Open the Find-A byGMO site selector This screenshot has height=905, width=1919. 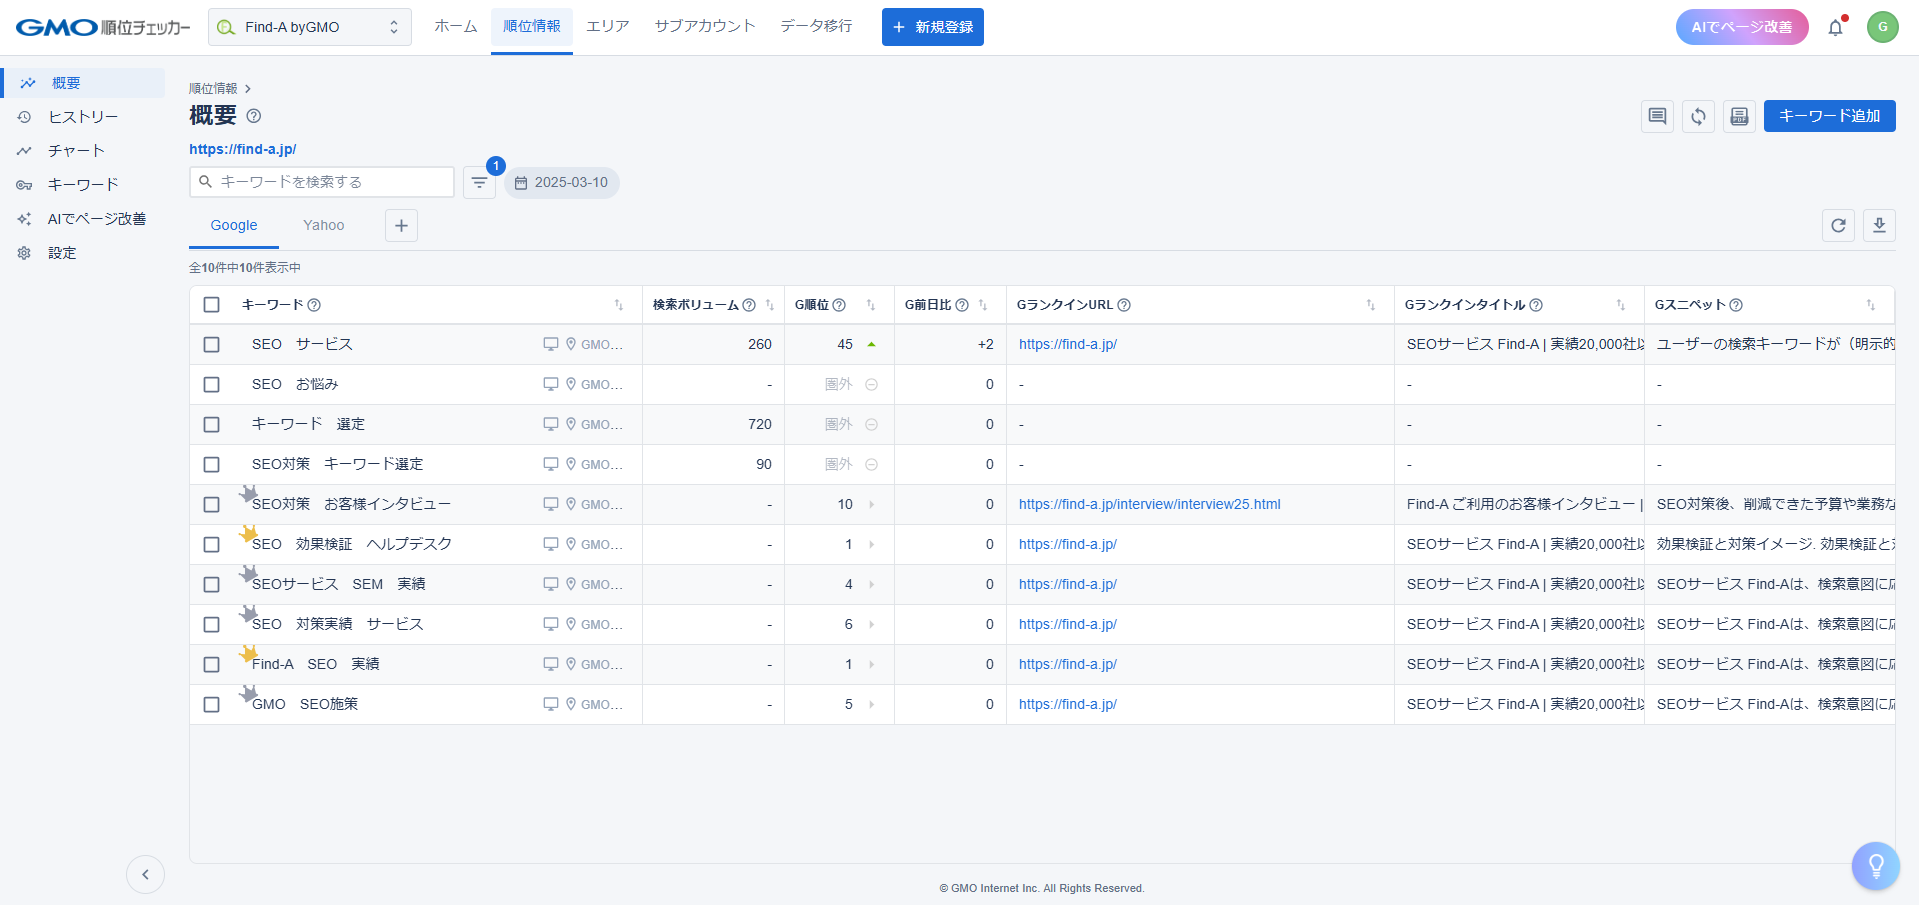309,27
